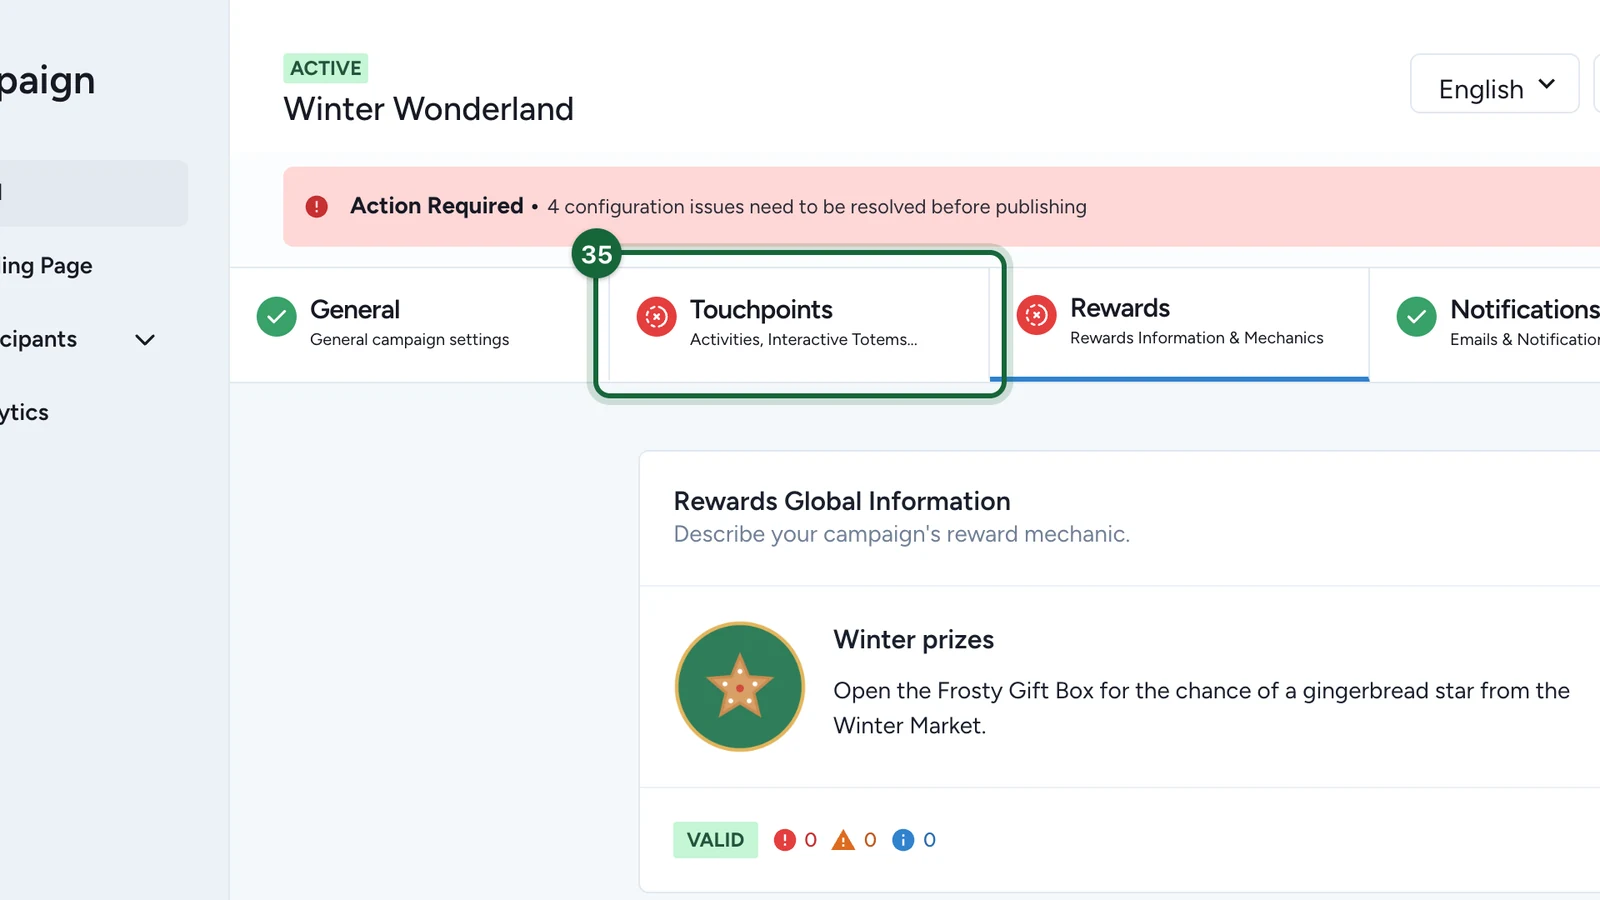Open the English language dropdown
The width and height of the screenshot is (1600, 900).
point(1495,84)
